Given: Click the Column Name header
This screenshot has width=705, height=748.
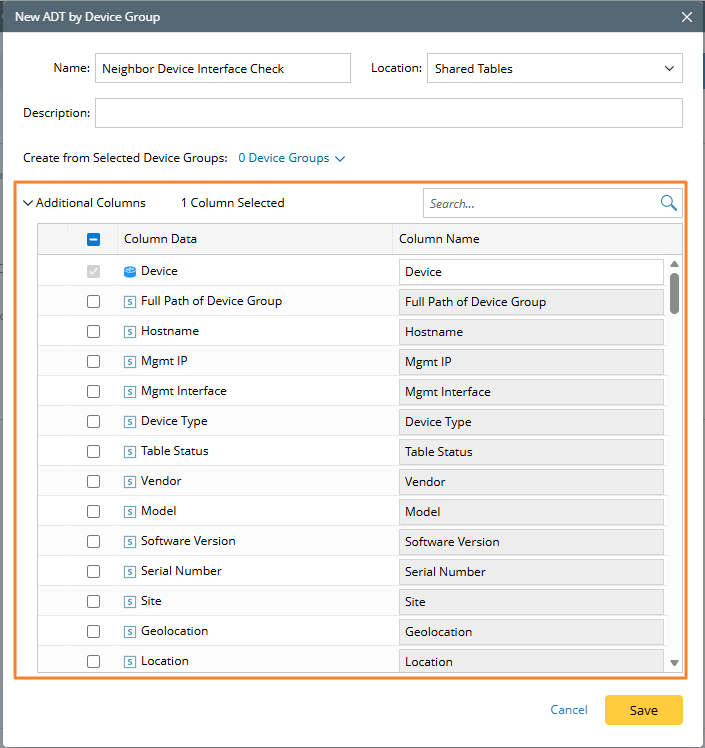Looking at the screenshot, I should pyautogui.click(x=439, y=239).
